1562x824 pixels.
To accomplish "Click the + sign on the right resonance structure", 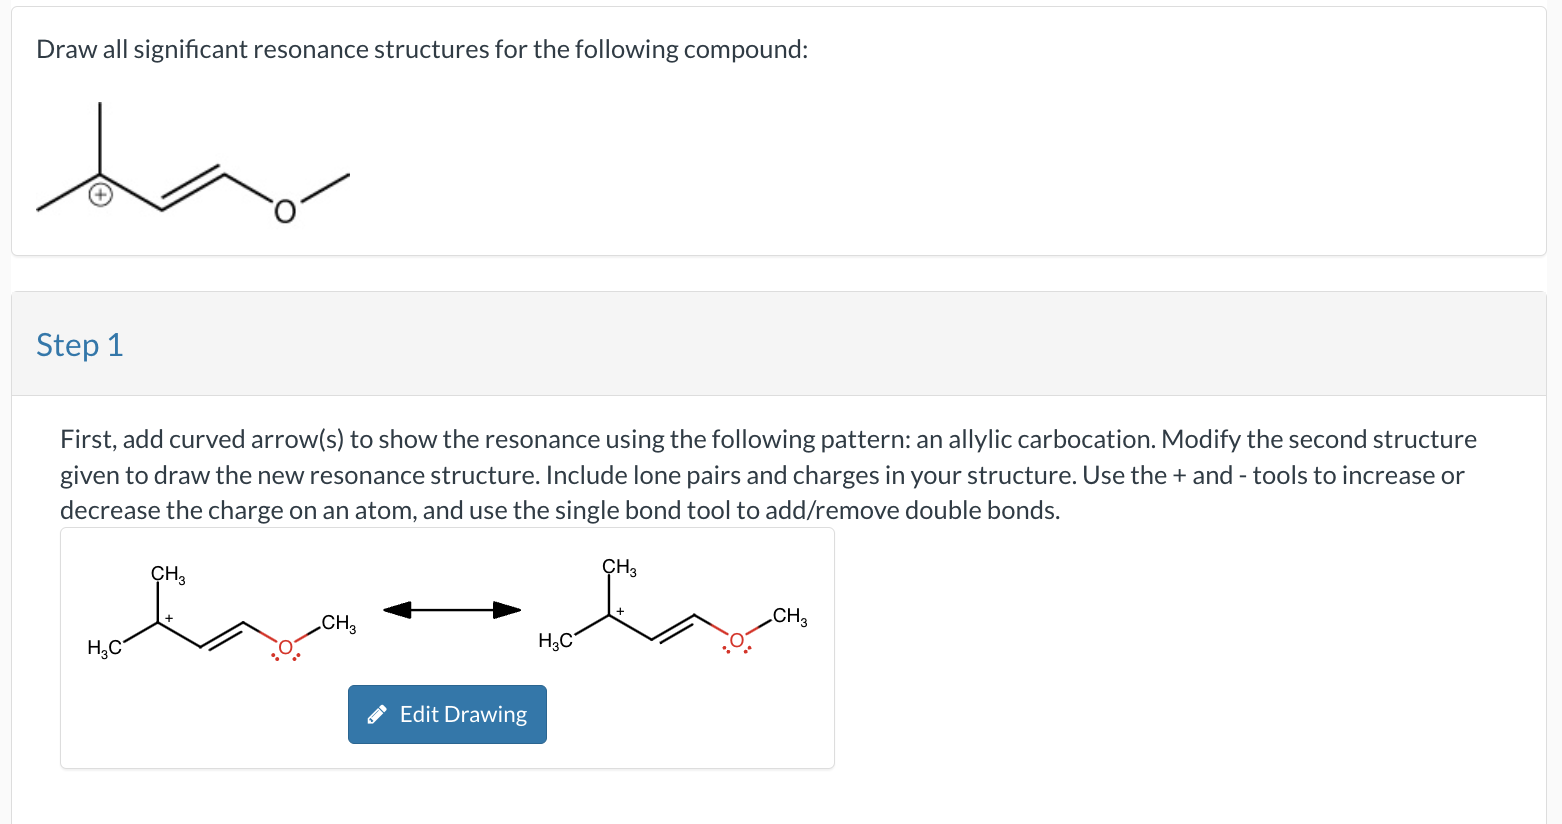I will point(619,610).
